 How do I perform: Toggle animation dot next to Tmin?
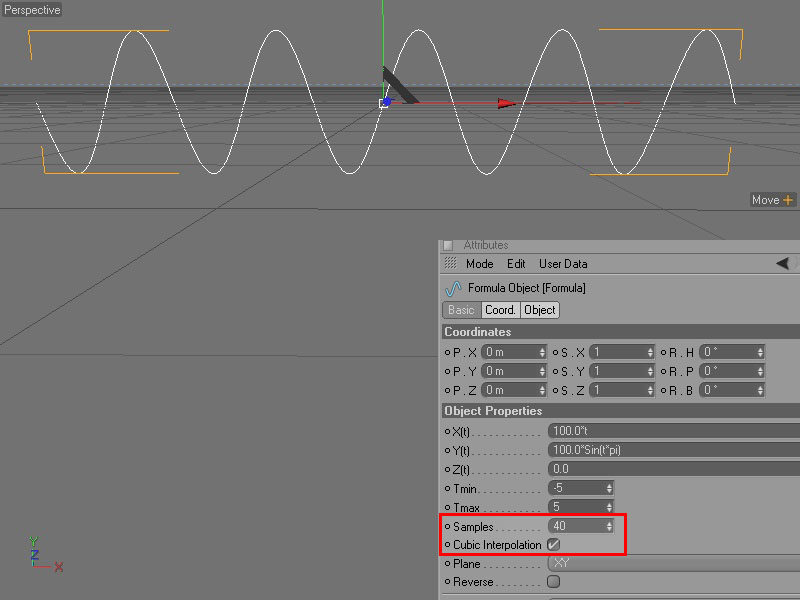click(x=447, y=489)
